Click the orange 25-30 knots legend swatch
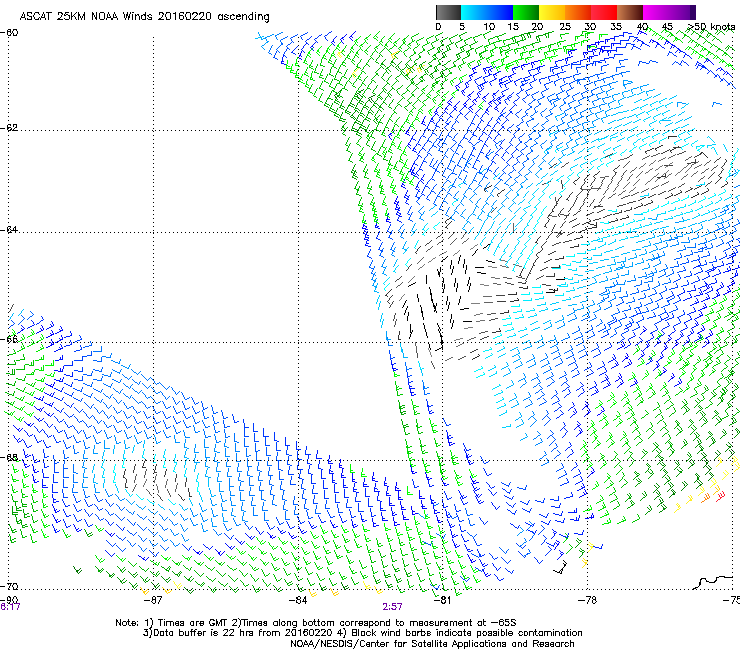Viewport: 740px width, 650px height. click(578, 12)
